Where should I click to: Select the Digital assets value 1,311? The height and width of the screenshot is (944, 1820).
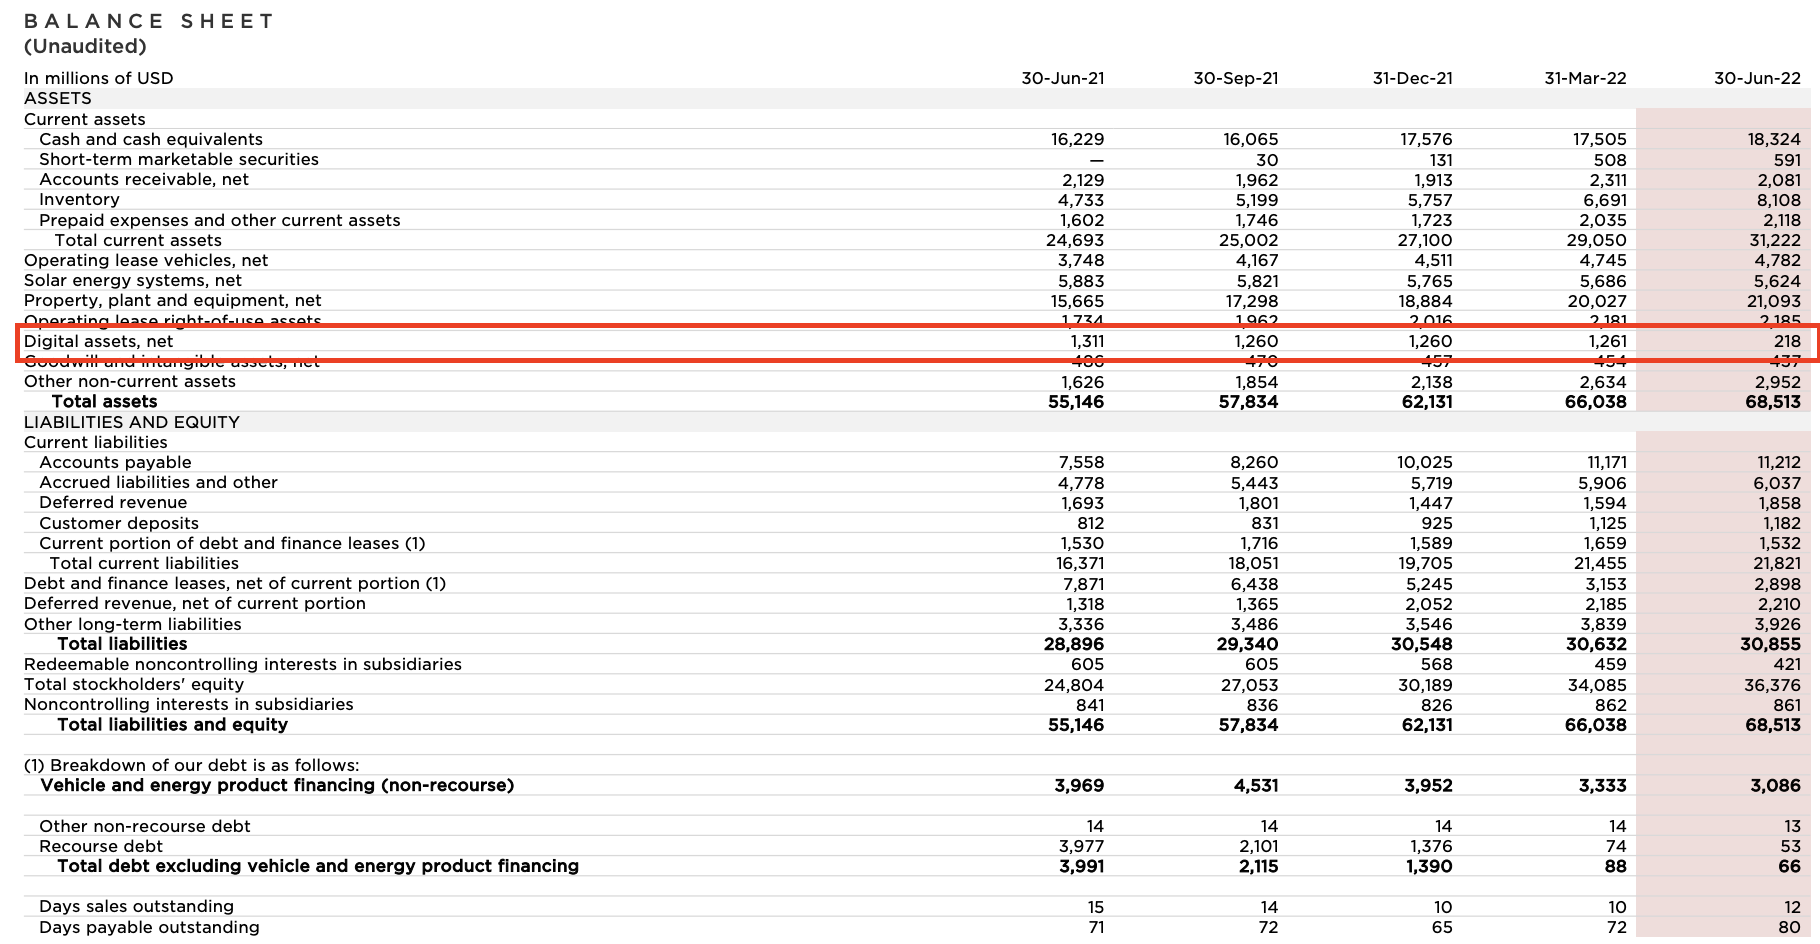(1087, 341)
